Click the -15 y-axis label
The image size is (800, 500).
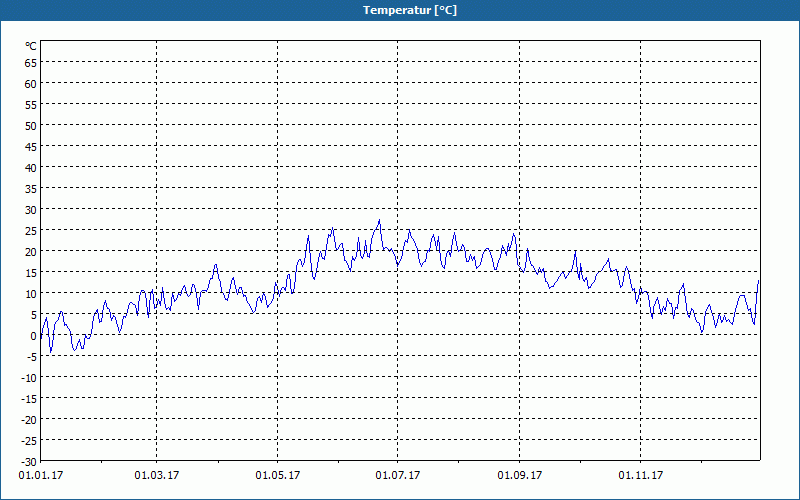pyautogui.click(x=29, y=398)
